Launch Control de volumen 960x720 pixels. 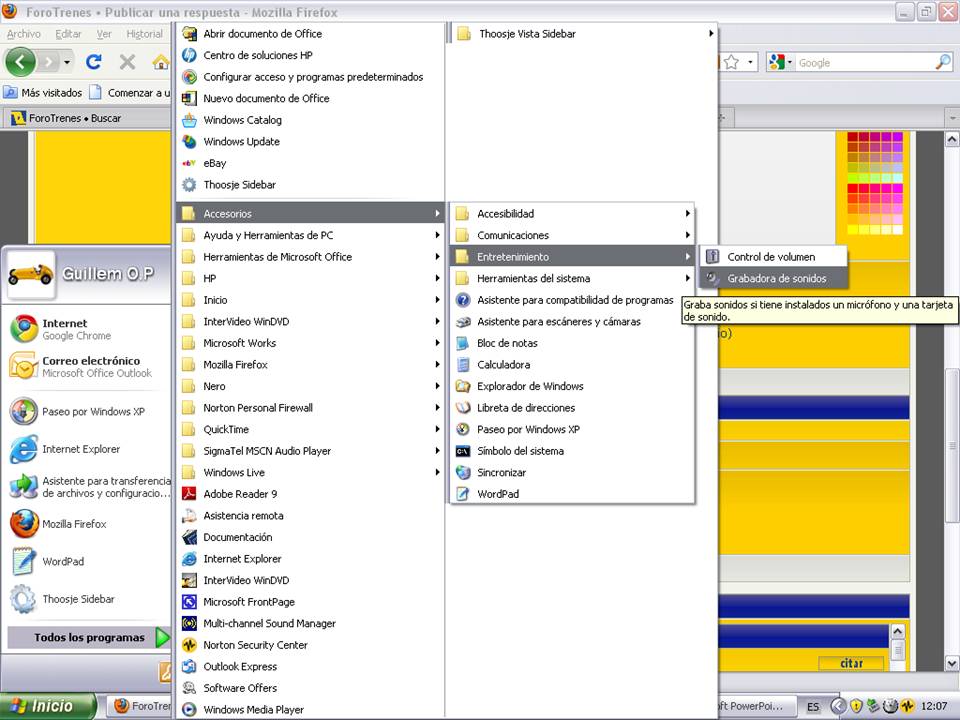pyautogui.click(x=773, y=257)
